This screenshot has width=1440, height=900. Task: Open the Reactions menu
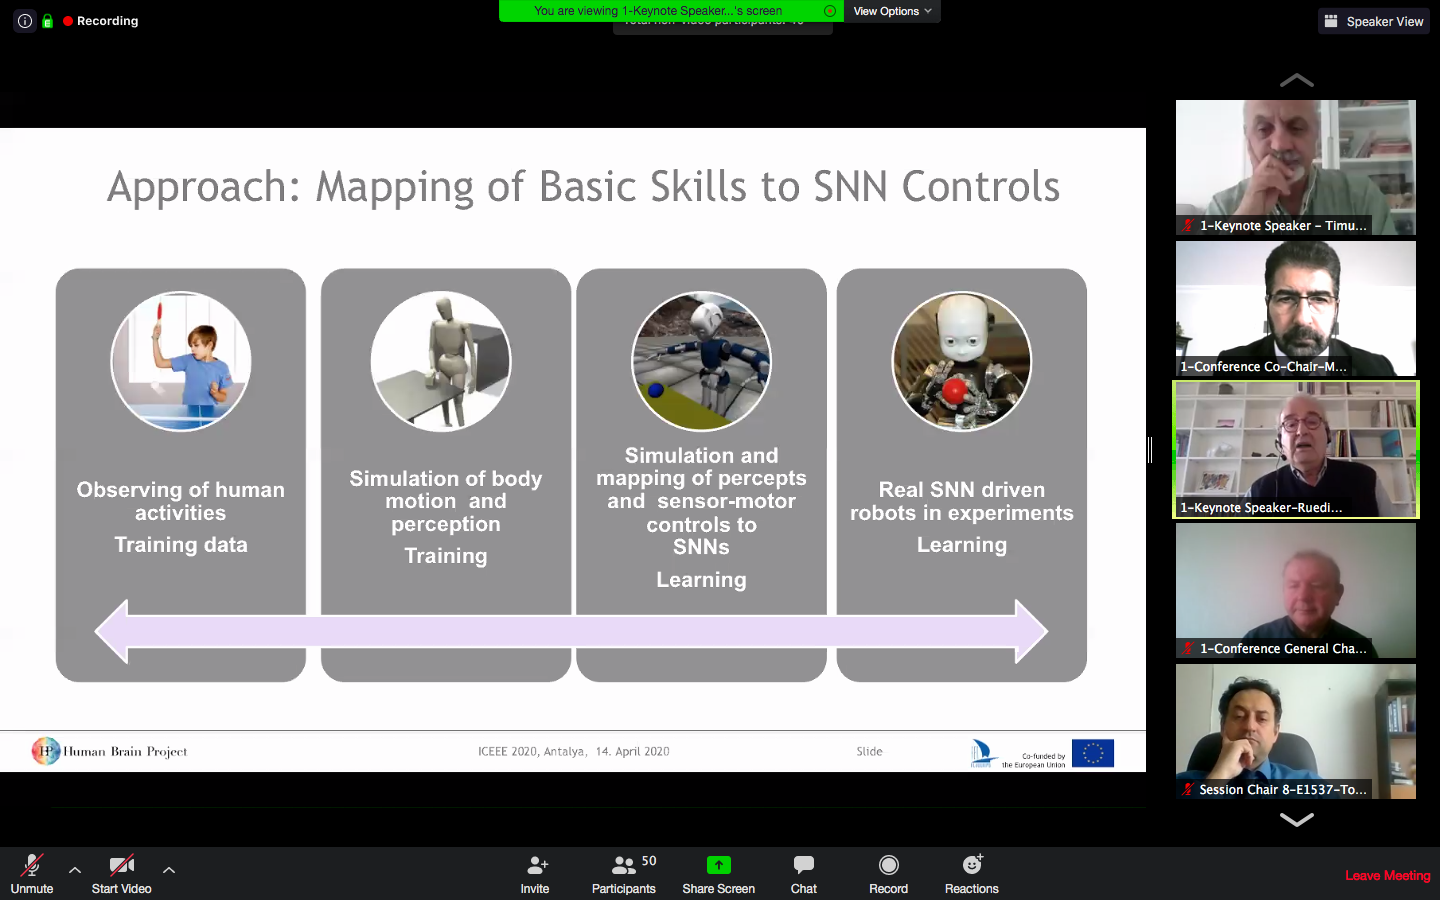971,866
